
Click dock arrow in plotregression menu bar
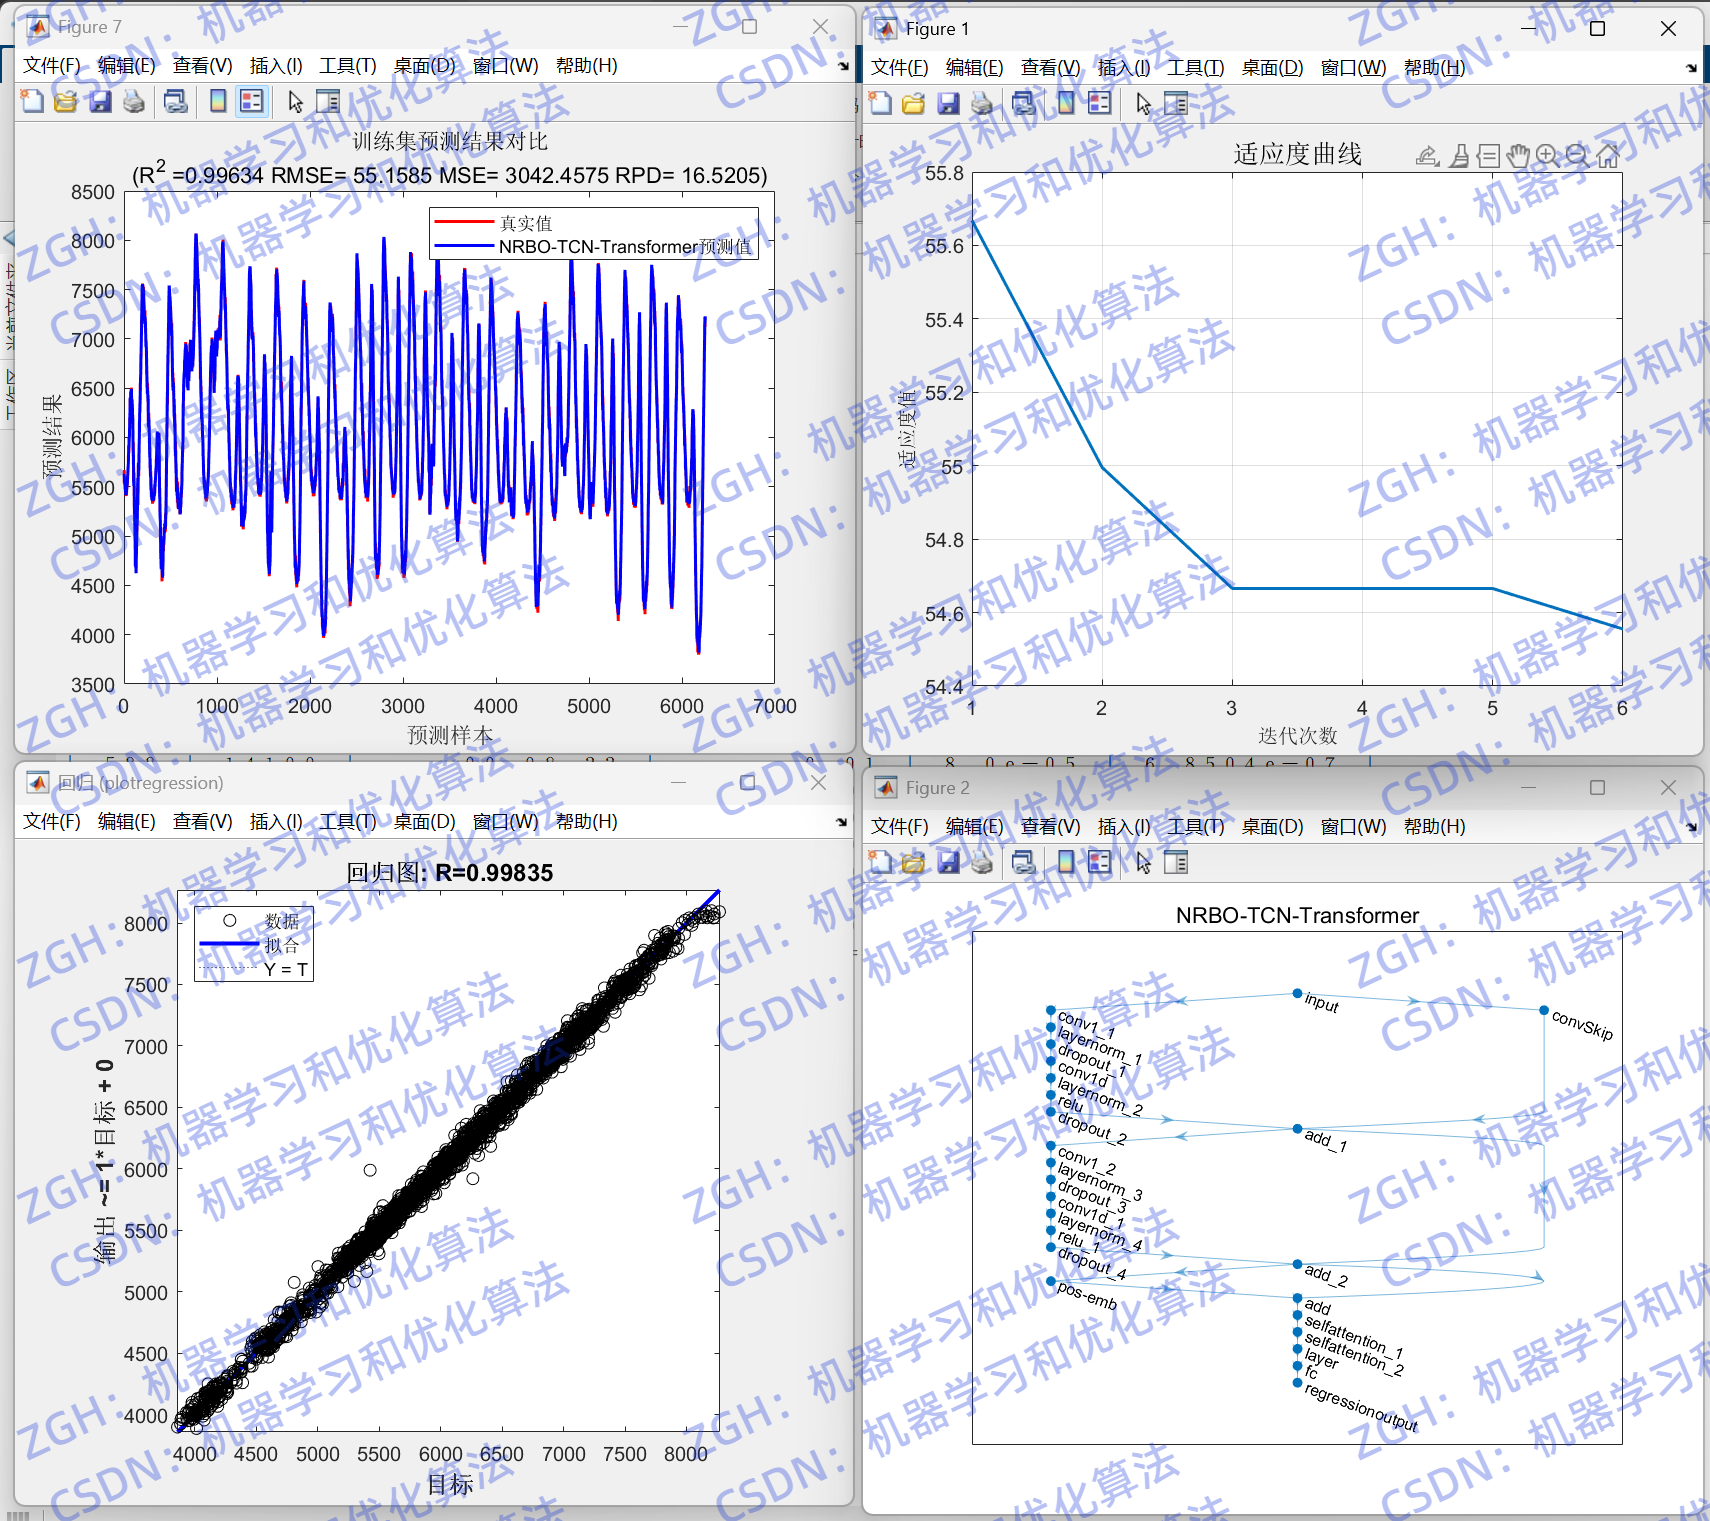click(843, 822)
